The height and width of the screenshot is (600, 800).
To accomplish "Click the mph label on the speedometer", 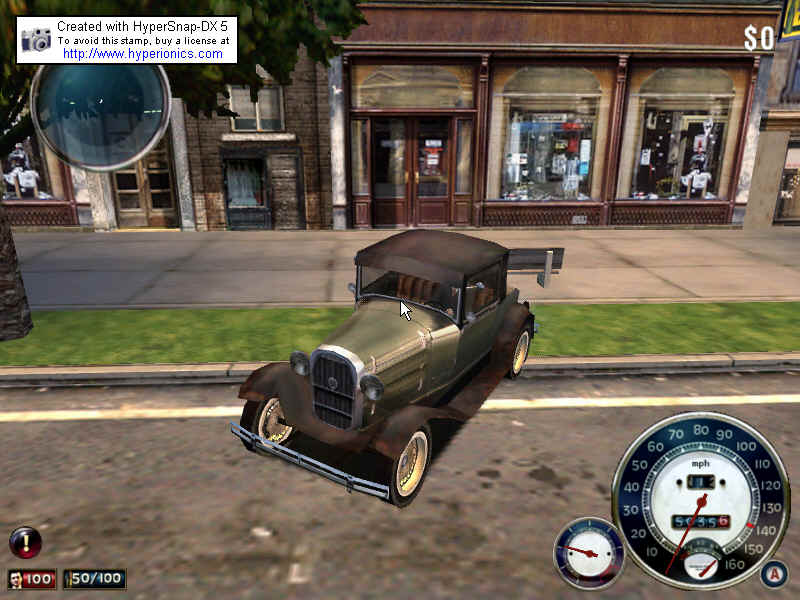I will point(700,464).
